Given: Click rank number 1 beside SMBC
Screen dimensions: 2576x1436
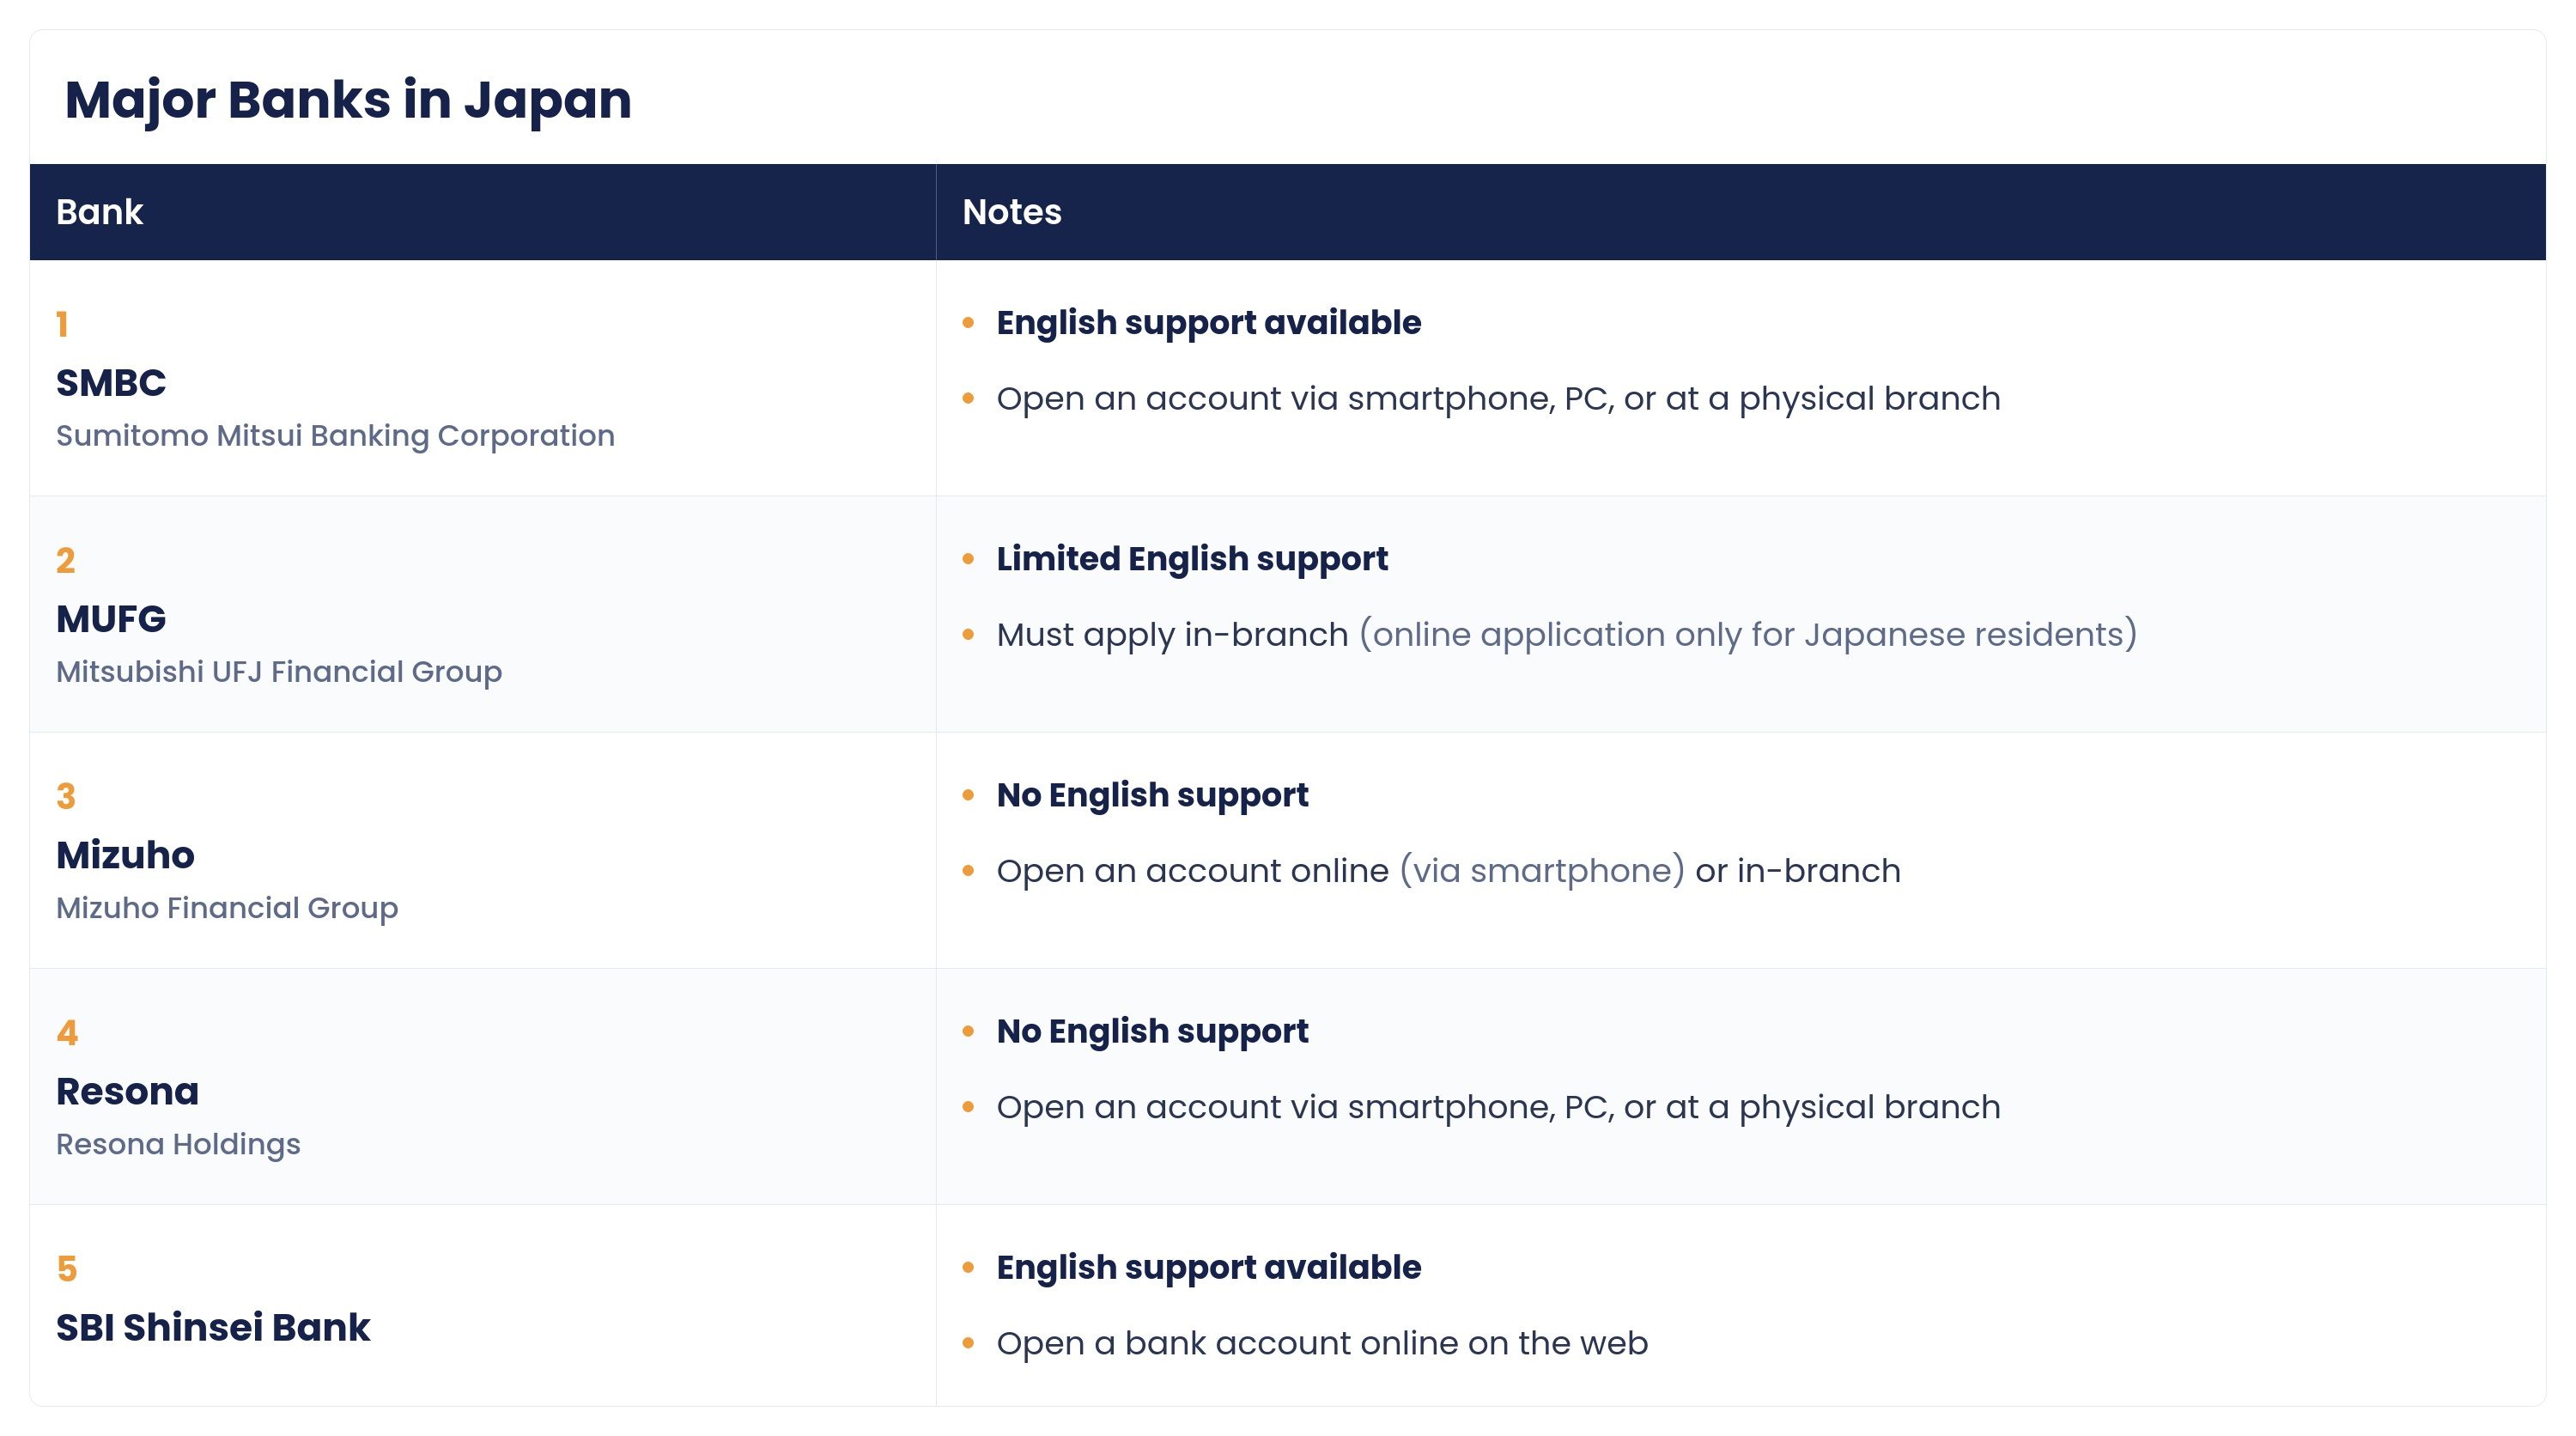Looking at the screenshot, I should click(x=62, y=325).
